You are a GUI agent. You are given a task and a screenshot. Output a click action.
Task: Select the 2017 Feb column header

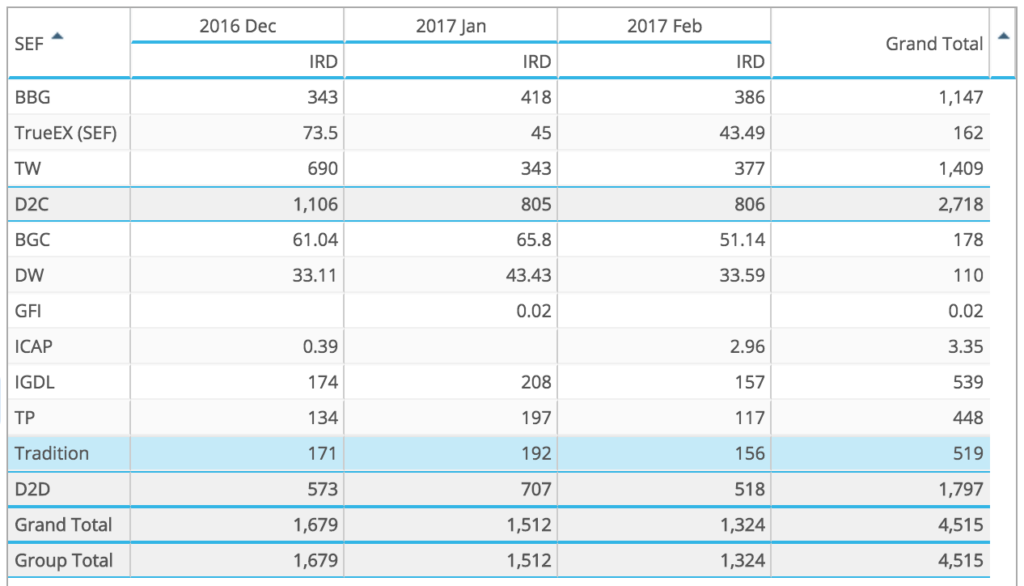(x=664, y=25)
